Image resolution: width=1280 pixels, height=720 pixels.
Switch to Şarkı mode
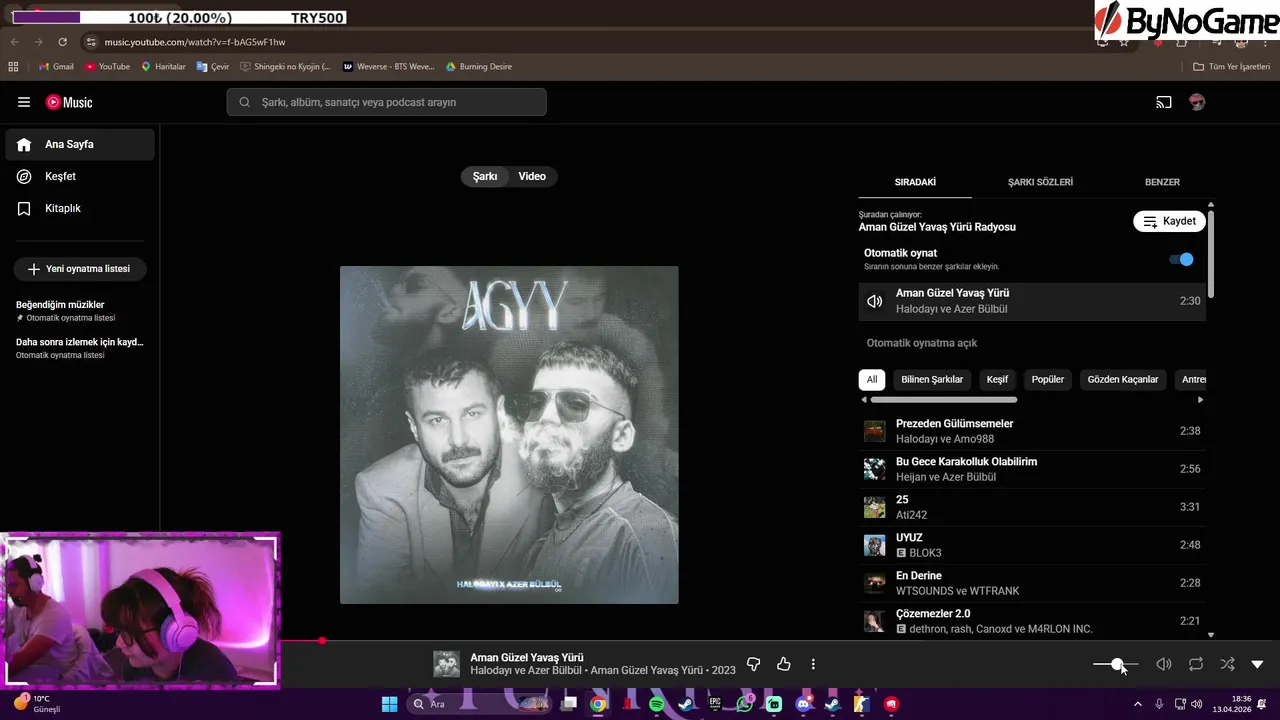(485, 176)
